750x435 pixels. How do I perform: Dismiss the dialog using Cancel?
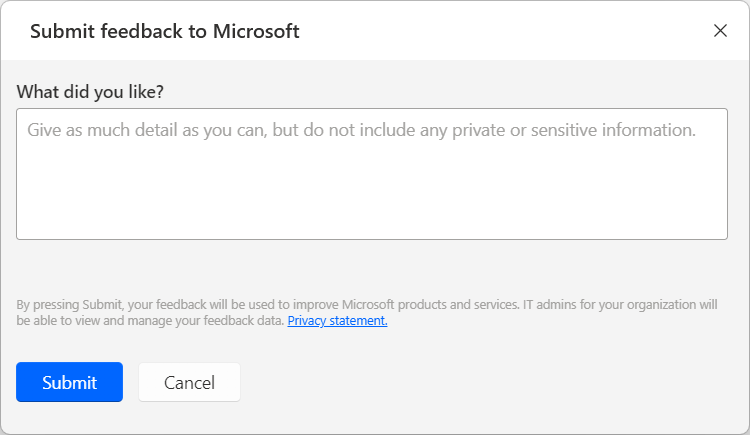(x=189, y=382)
